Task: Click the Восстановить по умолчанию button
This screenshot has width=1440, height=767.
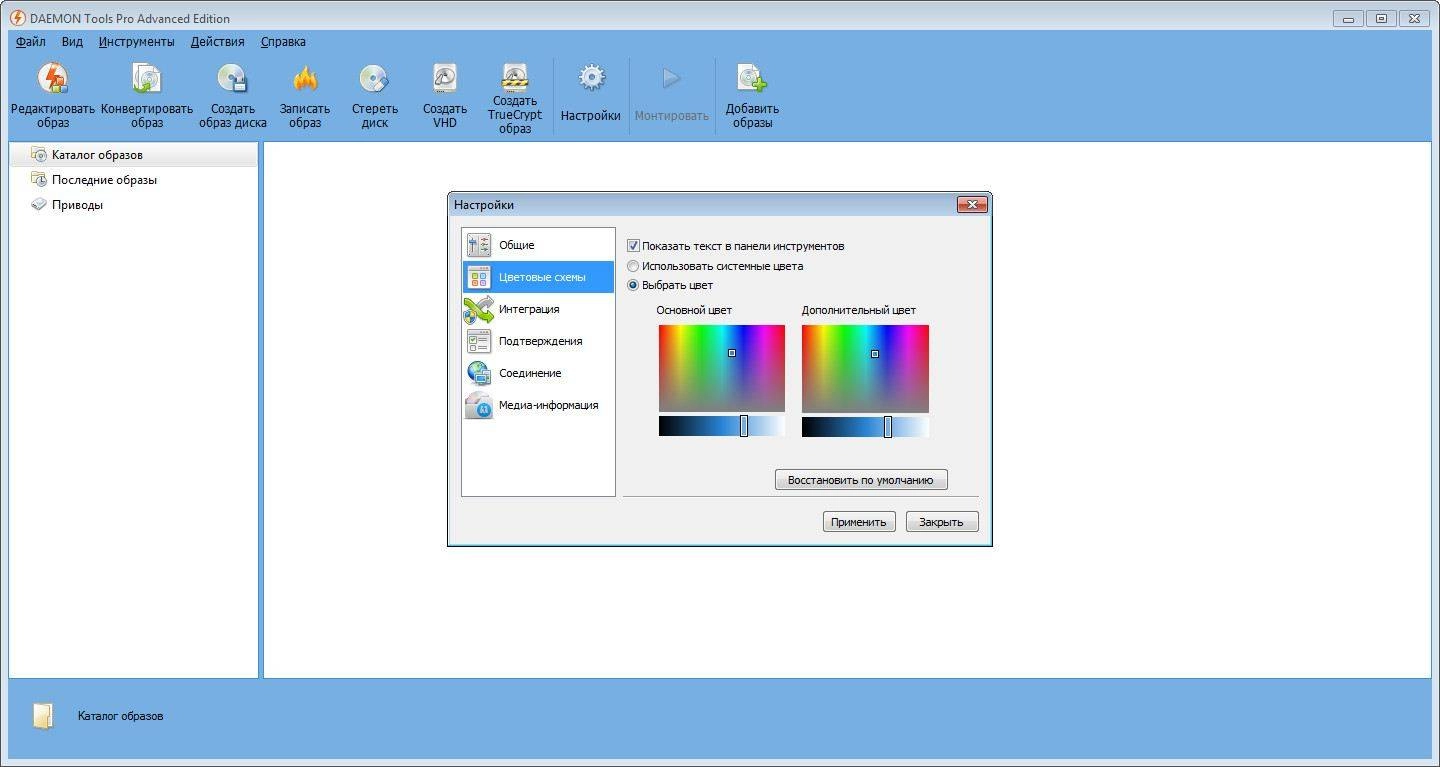Action: (x=861, y=480)
